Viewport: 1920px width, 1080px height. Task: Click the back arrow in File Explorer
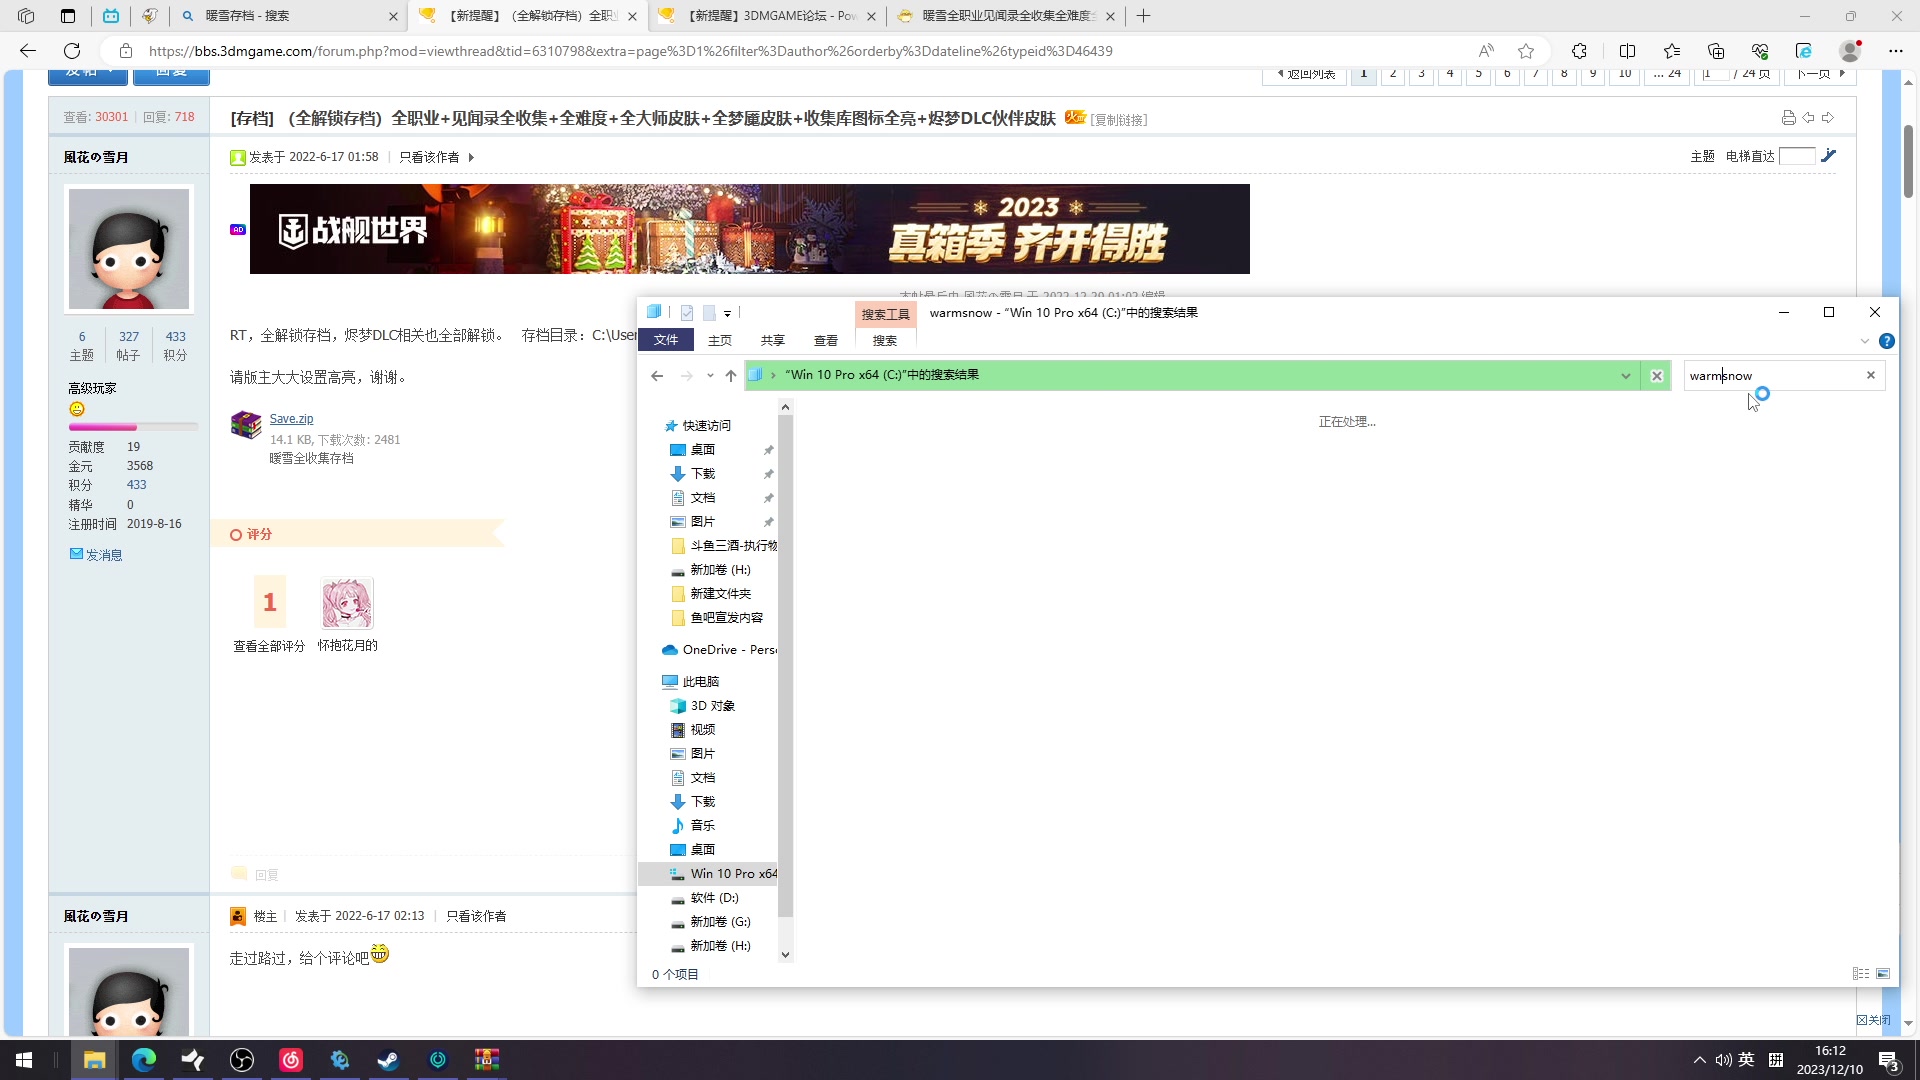[x=657, y=375]
